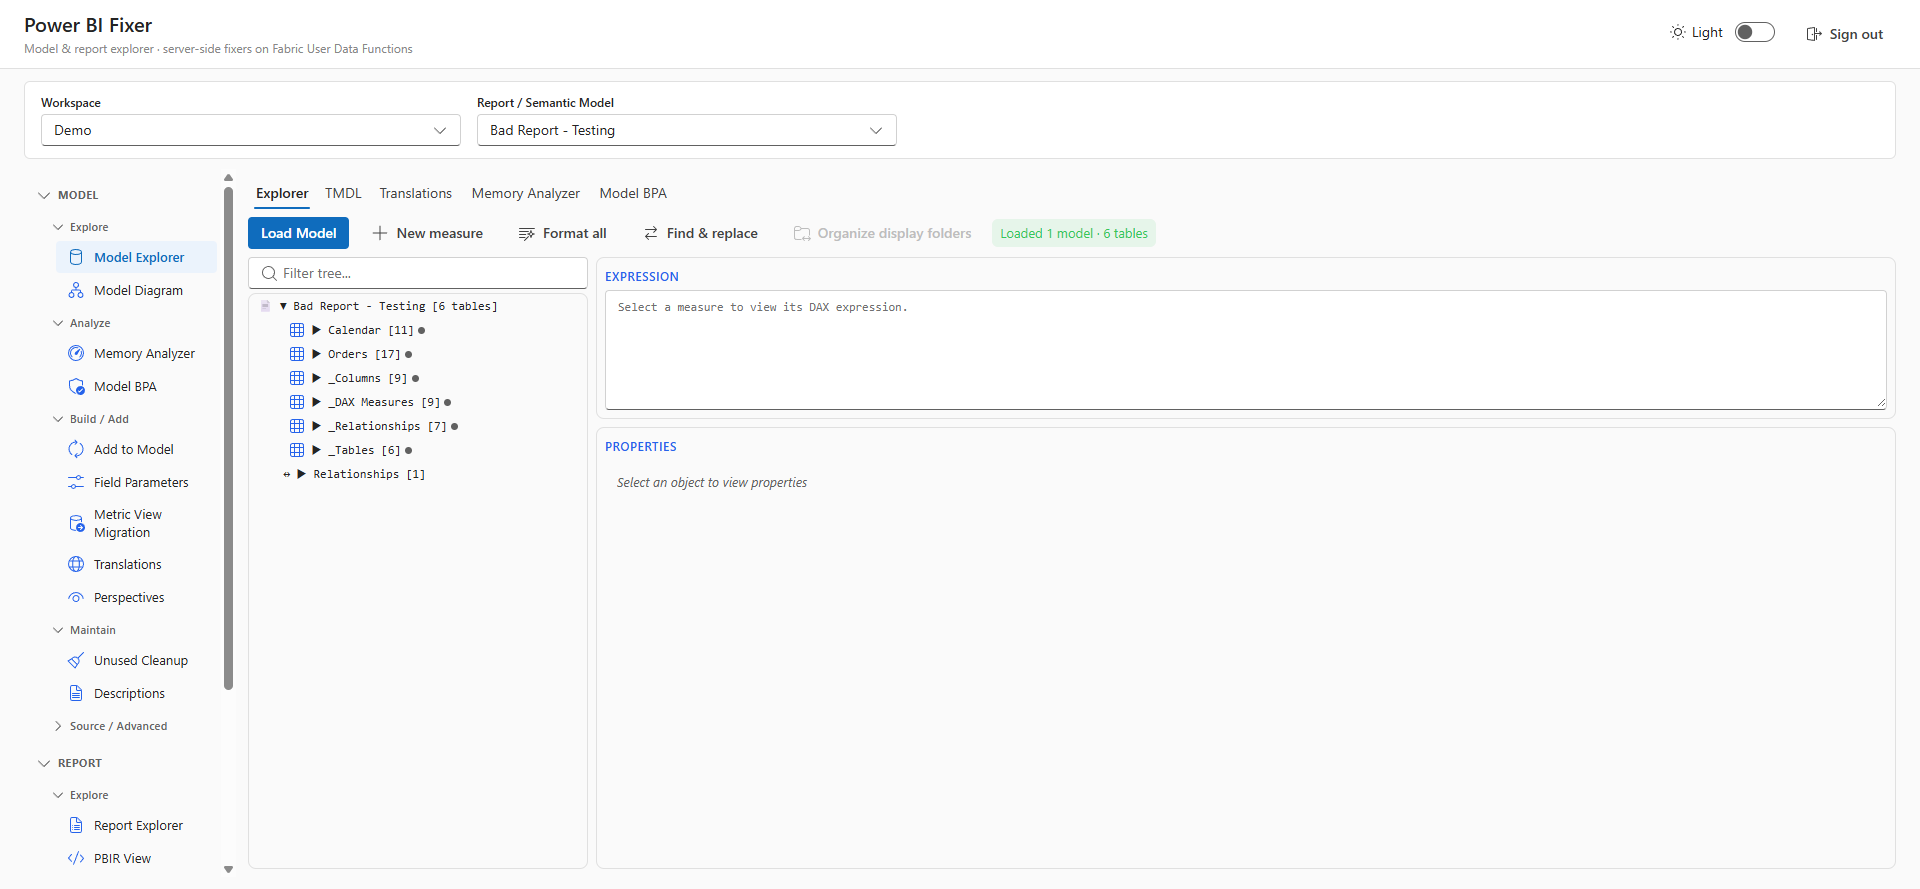Click the EXPRESSION panel heading
Viewport: 1920px width, 889px height.
[x=642, y=276]
